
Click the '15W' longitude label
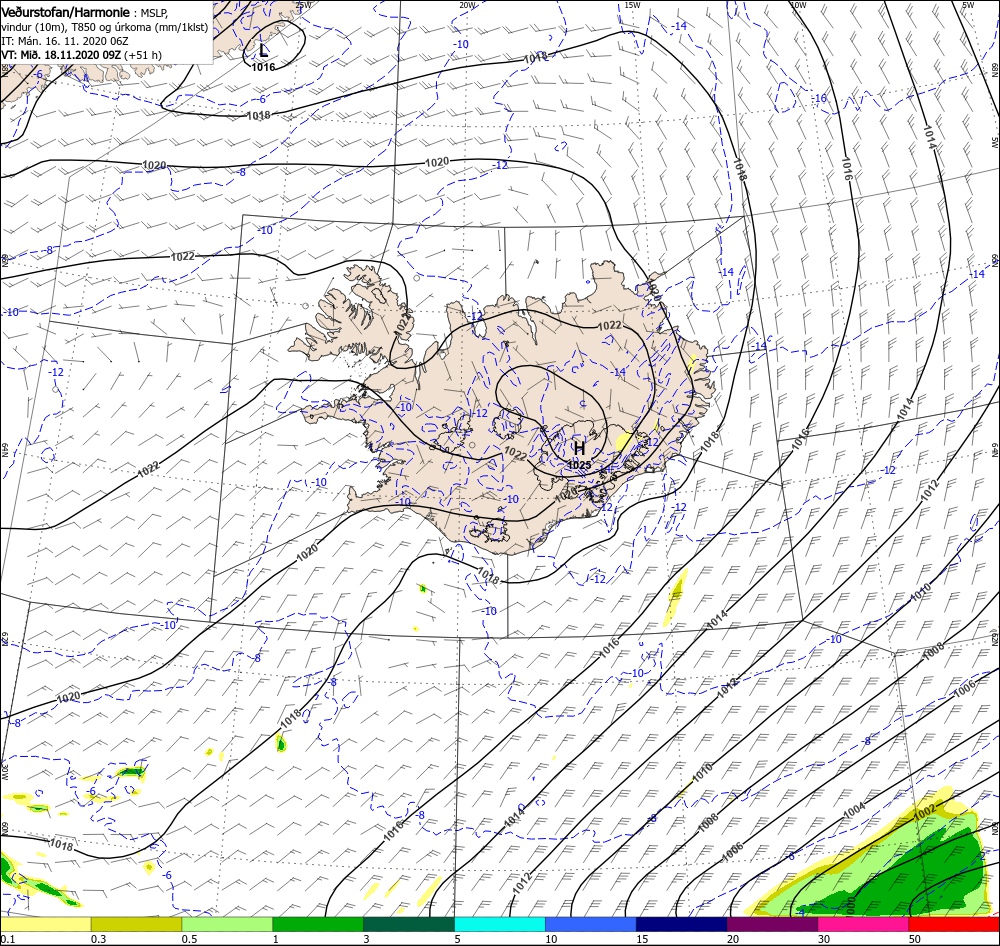pos(632,5)
